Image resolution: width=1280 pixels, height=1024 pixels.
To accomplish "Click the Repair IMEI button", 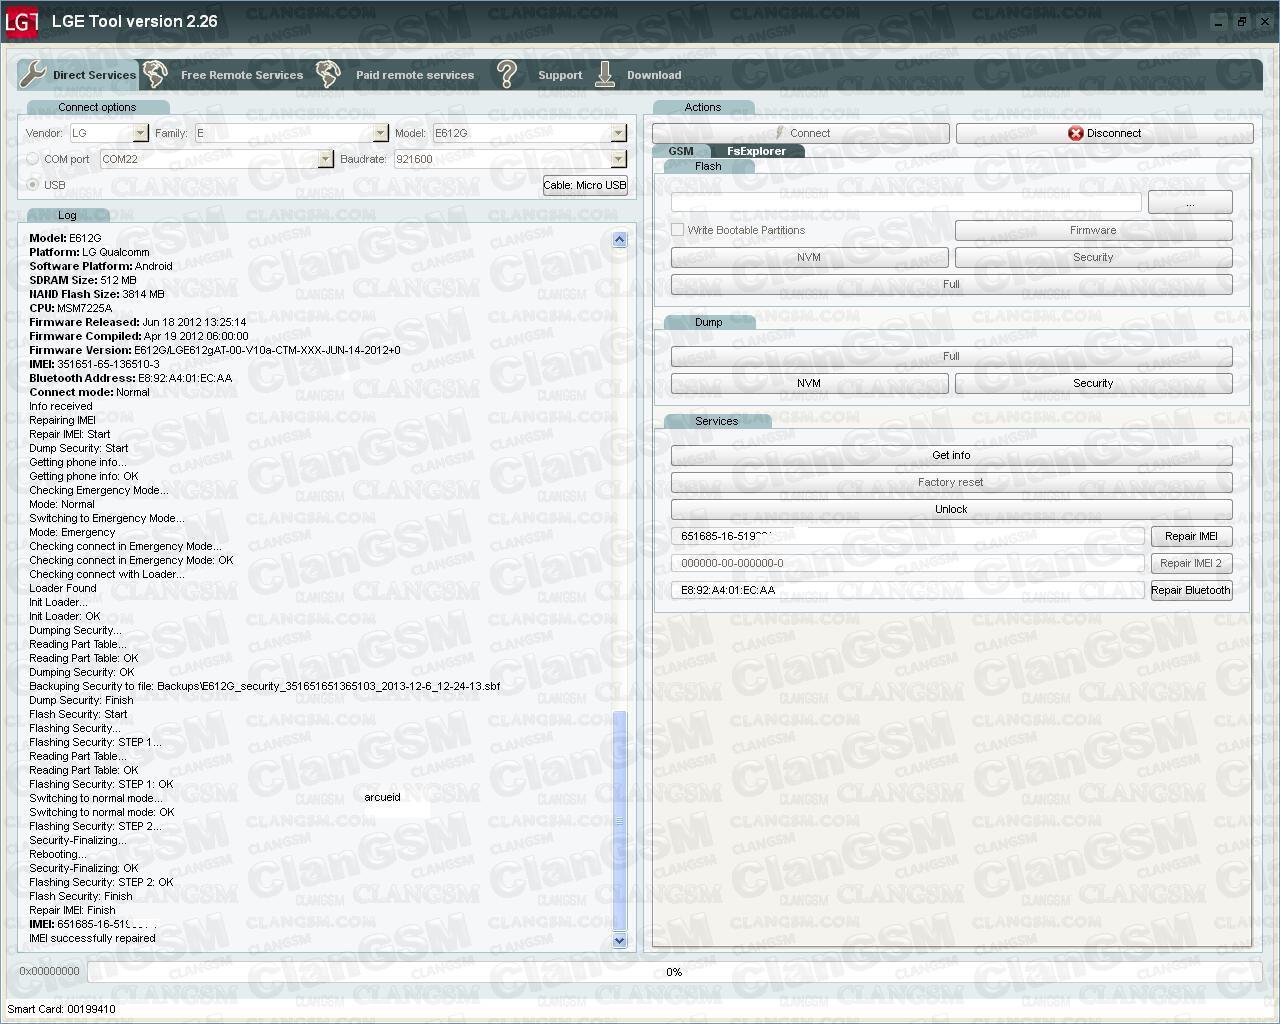I will pos(1191,536).
